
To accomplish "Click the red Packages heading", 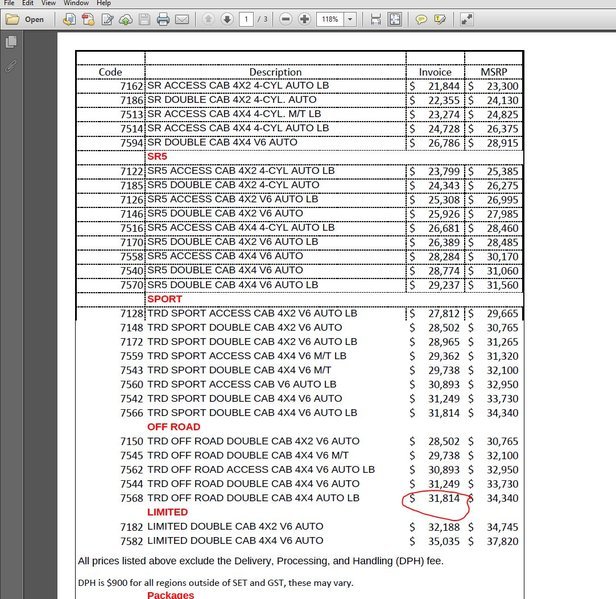I will (x=170, y=595).
